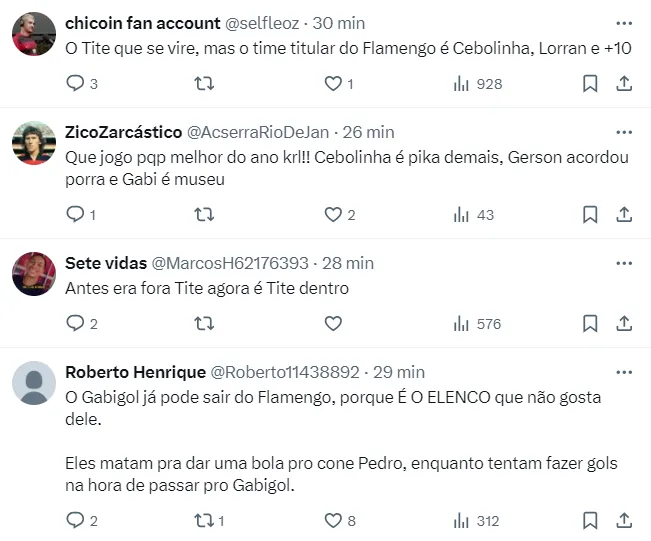This screenshot has width=651, height=541.
Task: Open more options on chicoin fan account tweet
Action: click(x=624, y=22)
